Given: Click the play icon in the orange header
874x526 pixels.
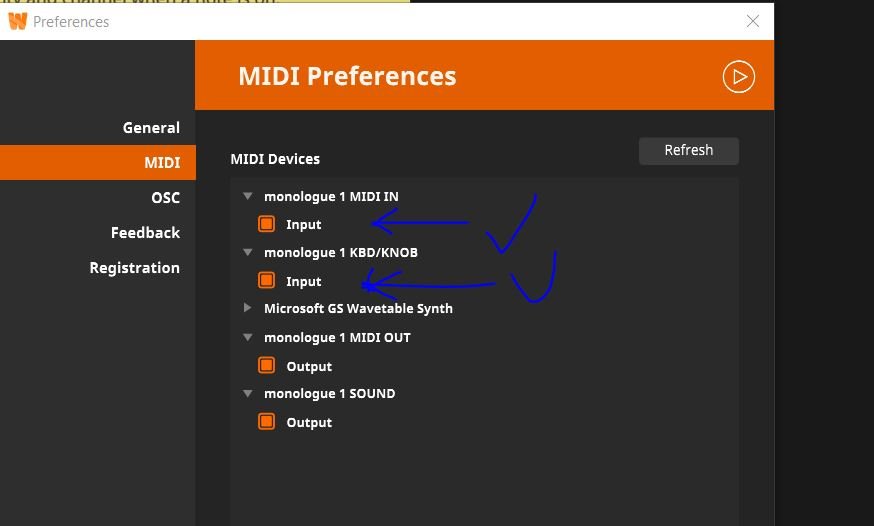Looking at the screenshot, I should (x=738, y=77).
